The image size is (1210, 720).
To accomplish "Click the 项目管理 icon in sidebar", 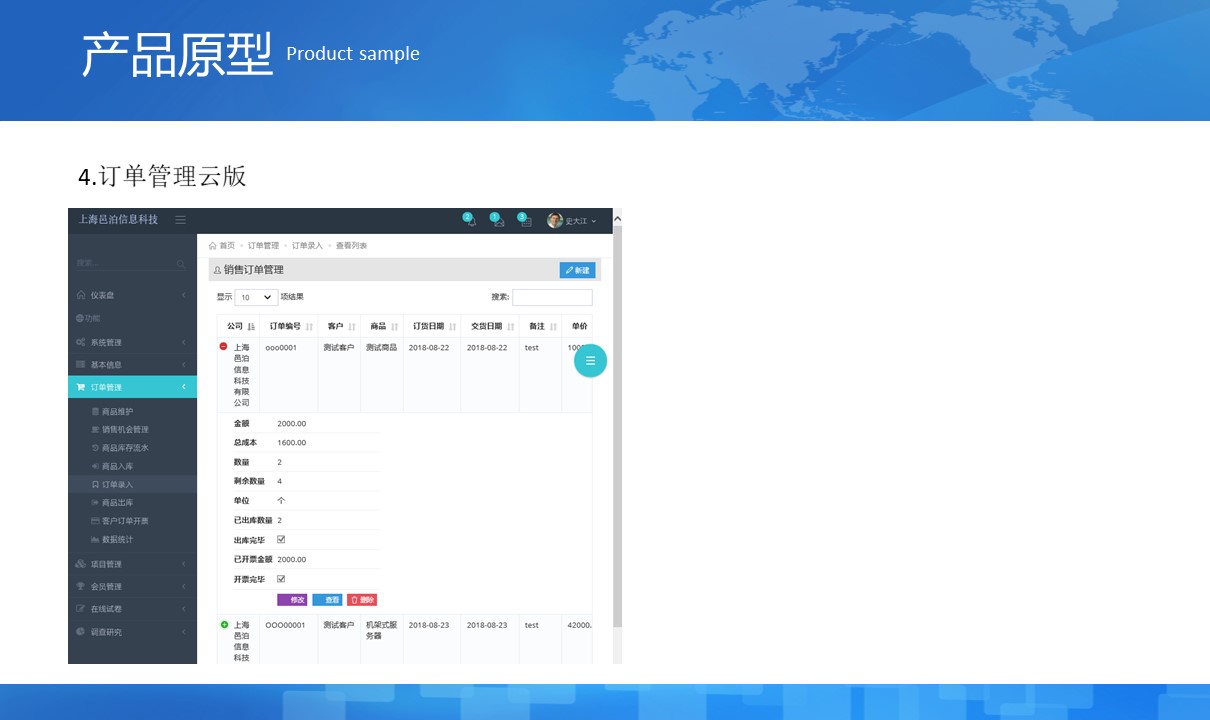I will point(81,564).
